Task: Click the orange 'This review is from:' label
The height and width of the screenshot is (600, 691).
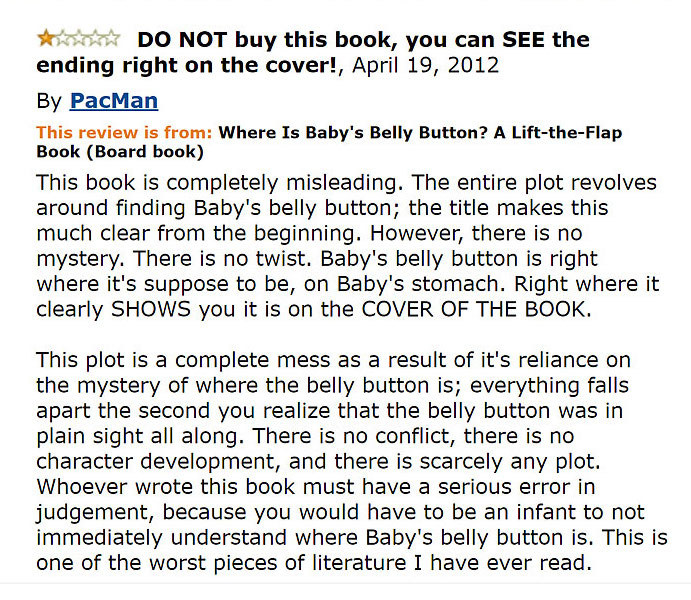Action: tap(124, 133)
